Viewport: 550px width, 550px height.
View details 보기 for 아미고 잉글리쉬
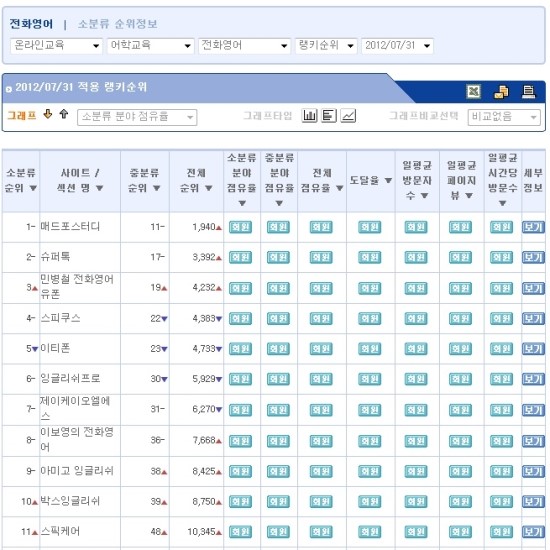(533, 471)
